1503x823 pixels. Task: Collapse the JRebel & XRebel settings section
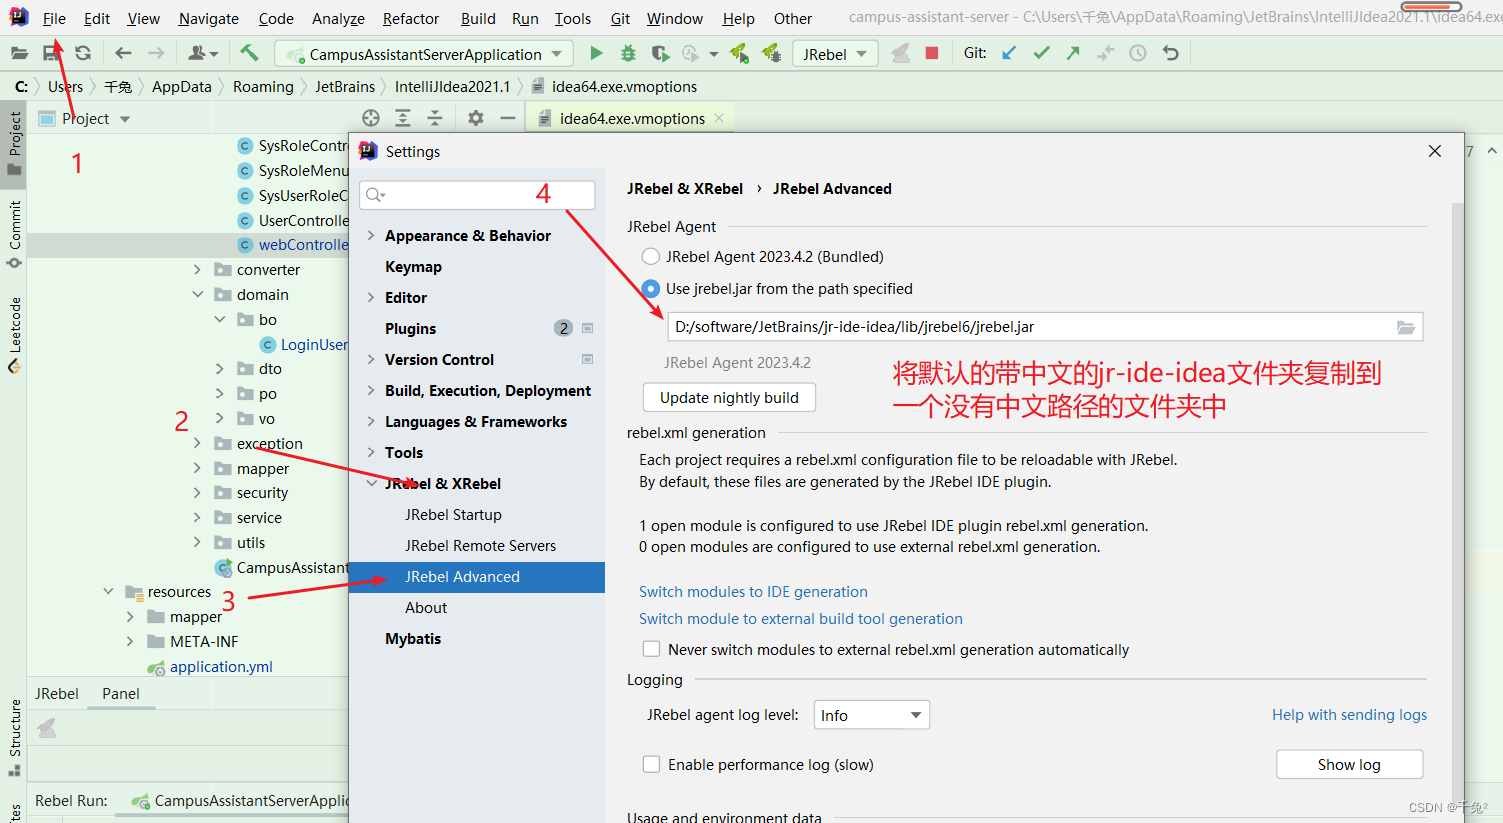click(372, 483)
